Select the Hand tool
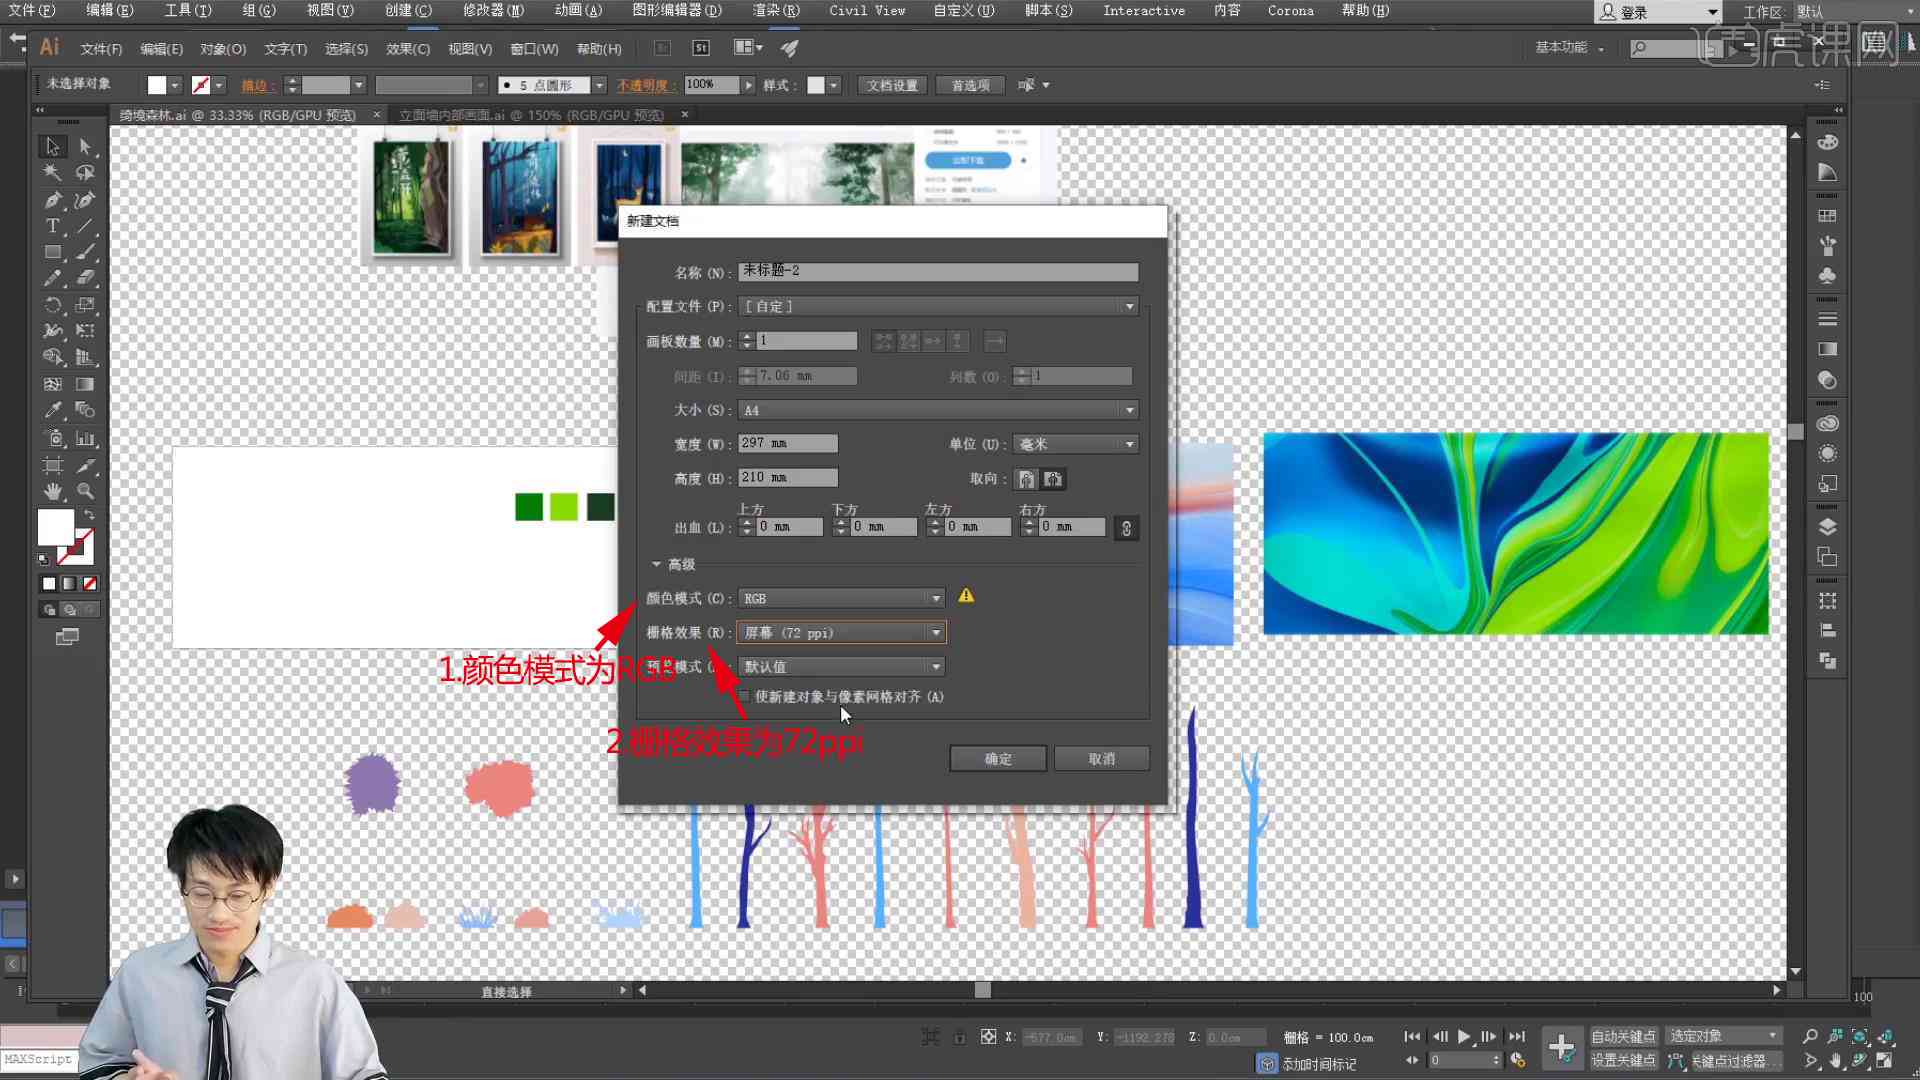Image resolution: width=1920 pixels, height=1080 pixels. [x=52, y=491]
